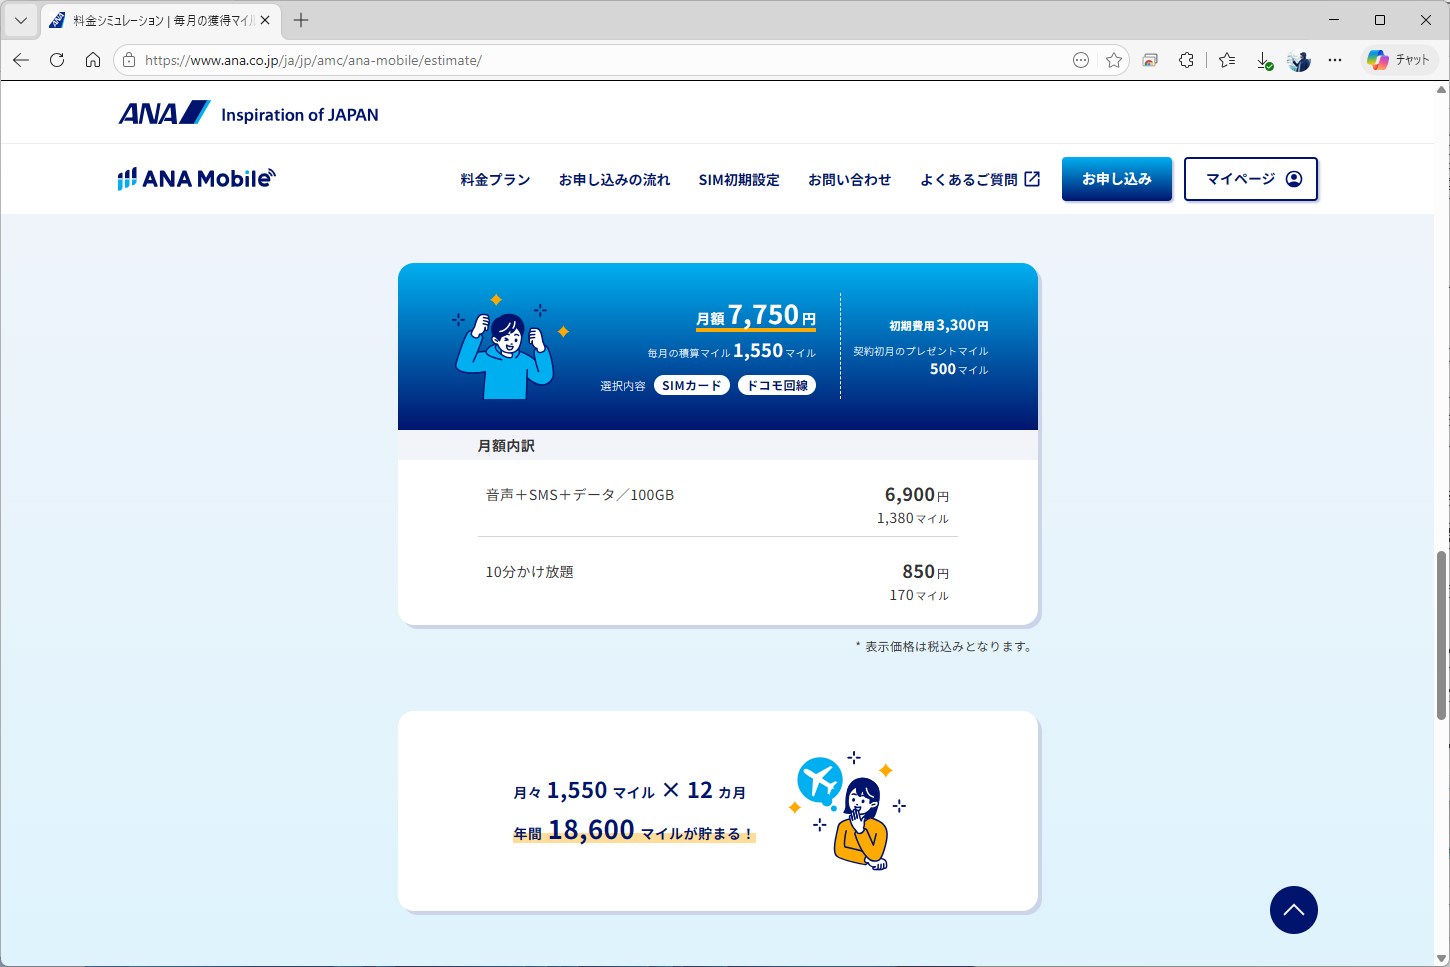Viewport: 1450px width, 967px height.
Task: Open the お問い合わせ menu item
Action: point(849,180)
